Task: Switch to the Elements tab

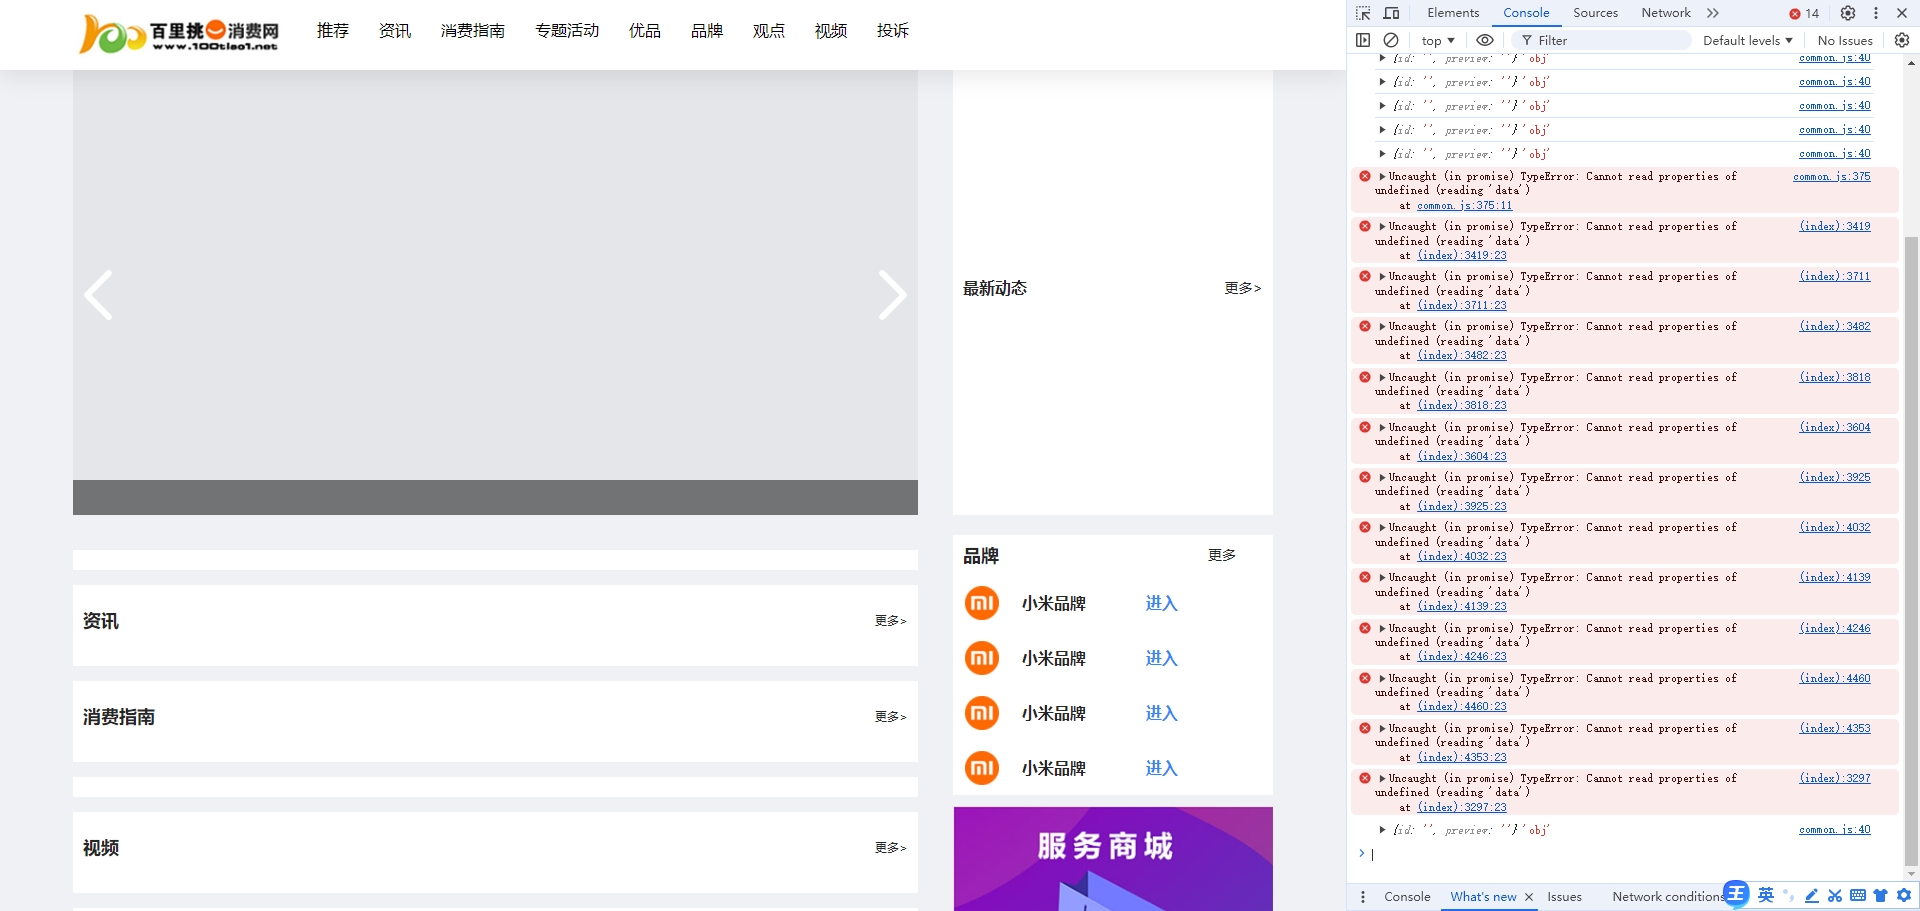Action: [1453, 13]
